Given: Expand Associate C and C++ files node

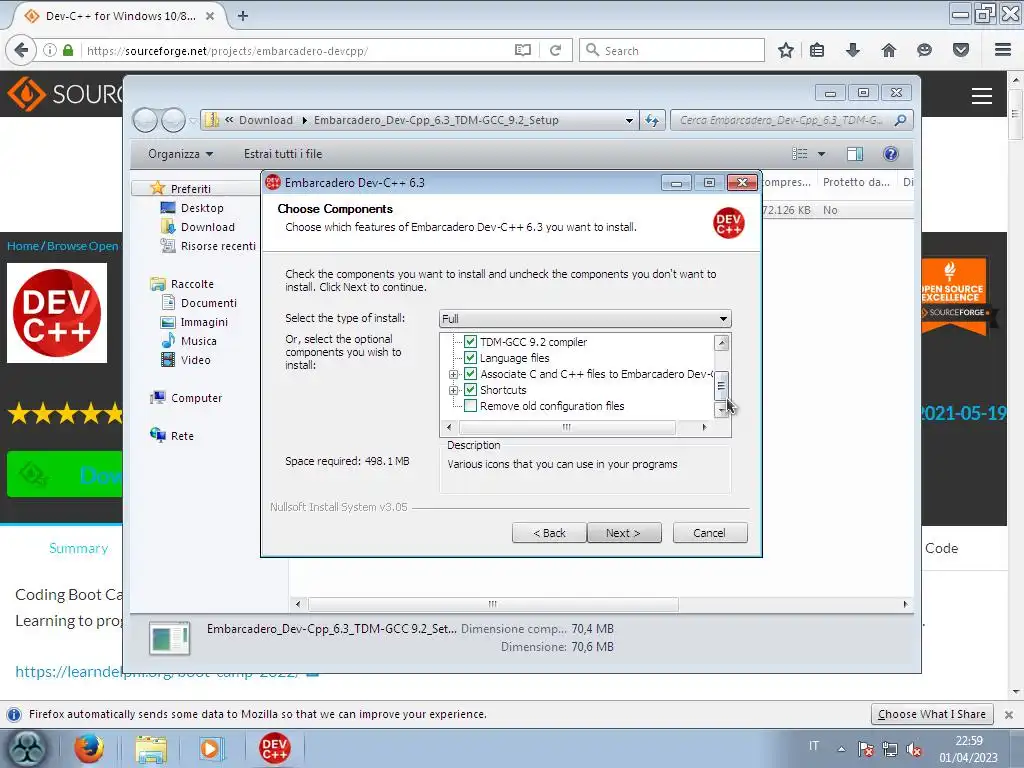Looking at the screenshot, I should [x=453, y=374].
